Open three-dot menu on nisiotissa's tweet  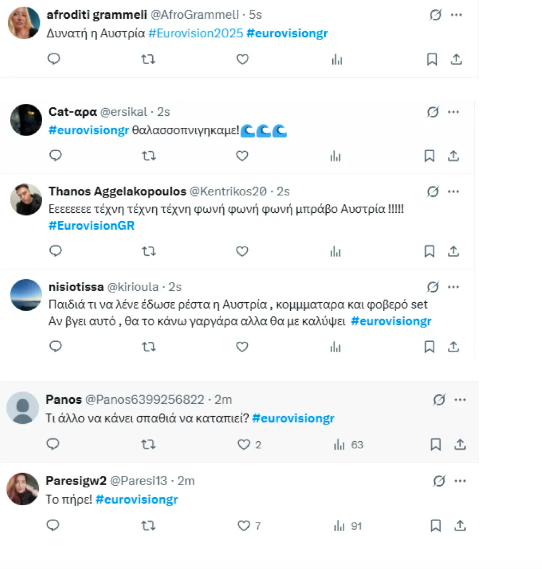453,287
